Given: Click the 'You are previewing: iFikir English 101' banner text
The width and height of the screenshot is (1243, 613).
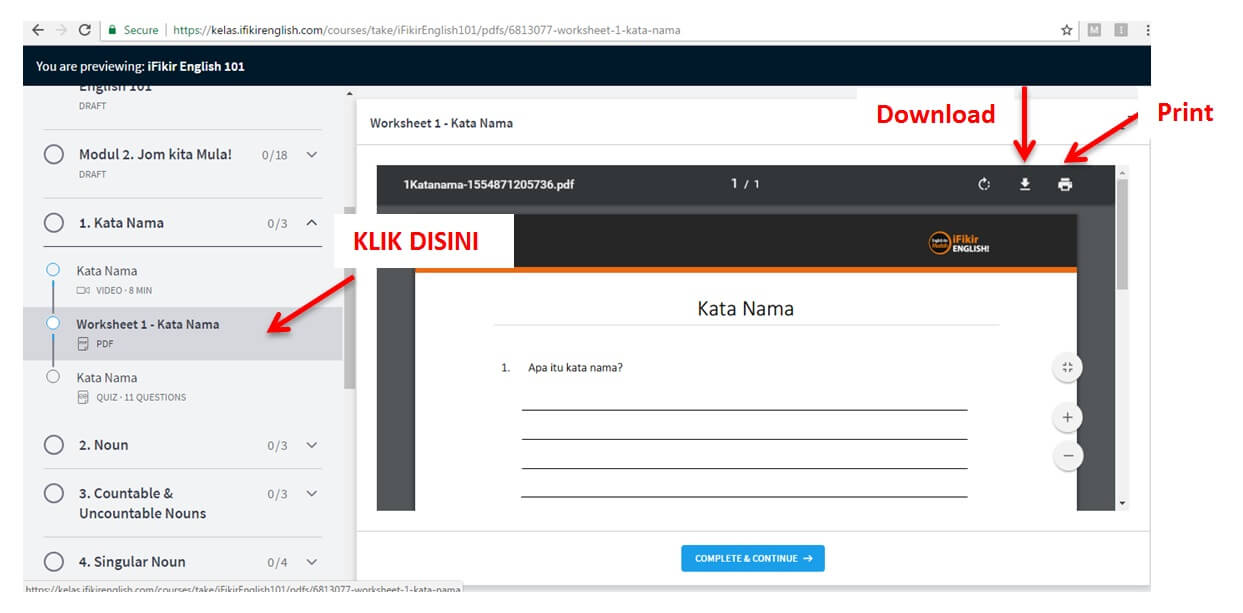Looking at the screenshot, I should [x=140, y=67].
